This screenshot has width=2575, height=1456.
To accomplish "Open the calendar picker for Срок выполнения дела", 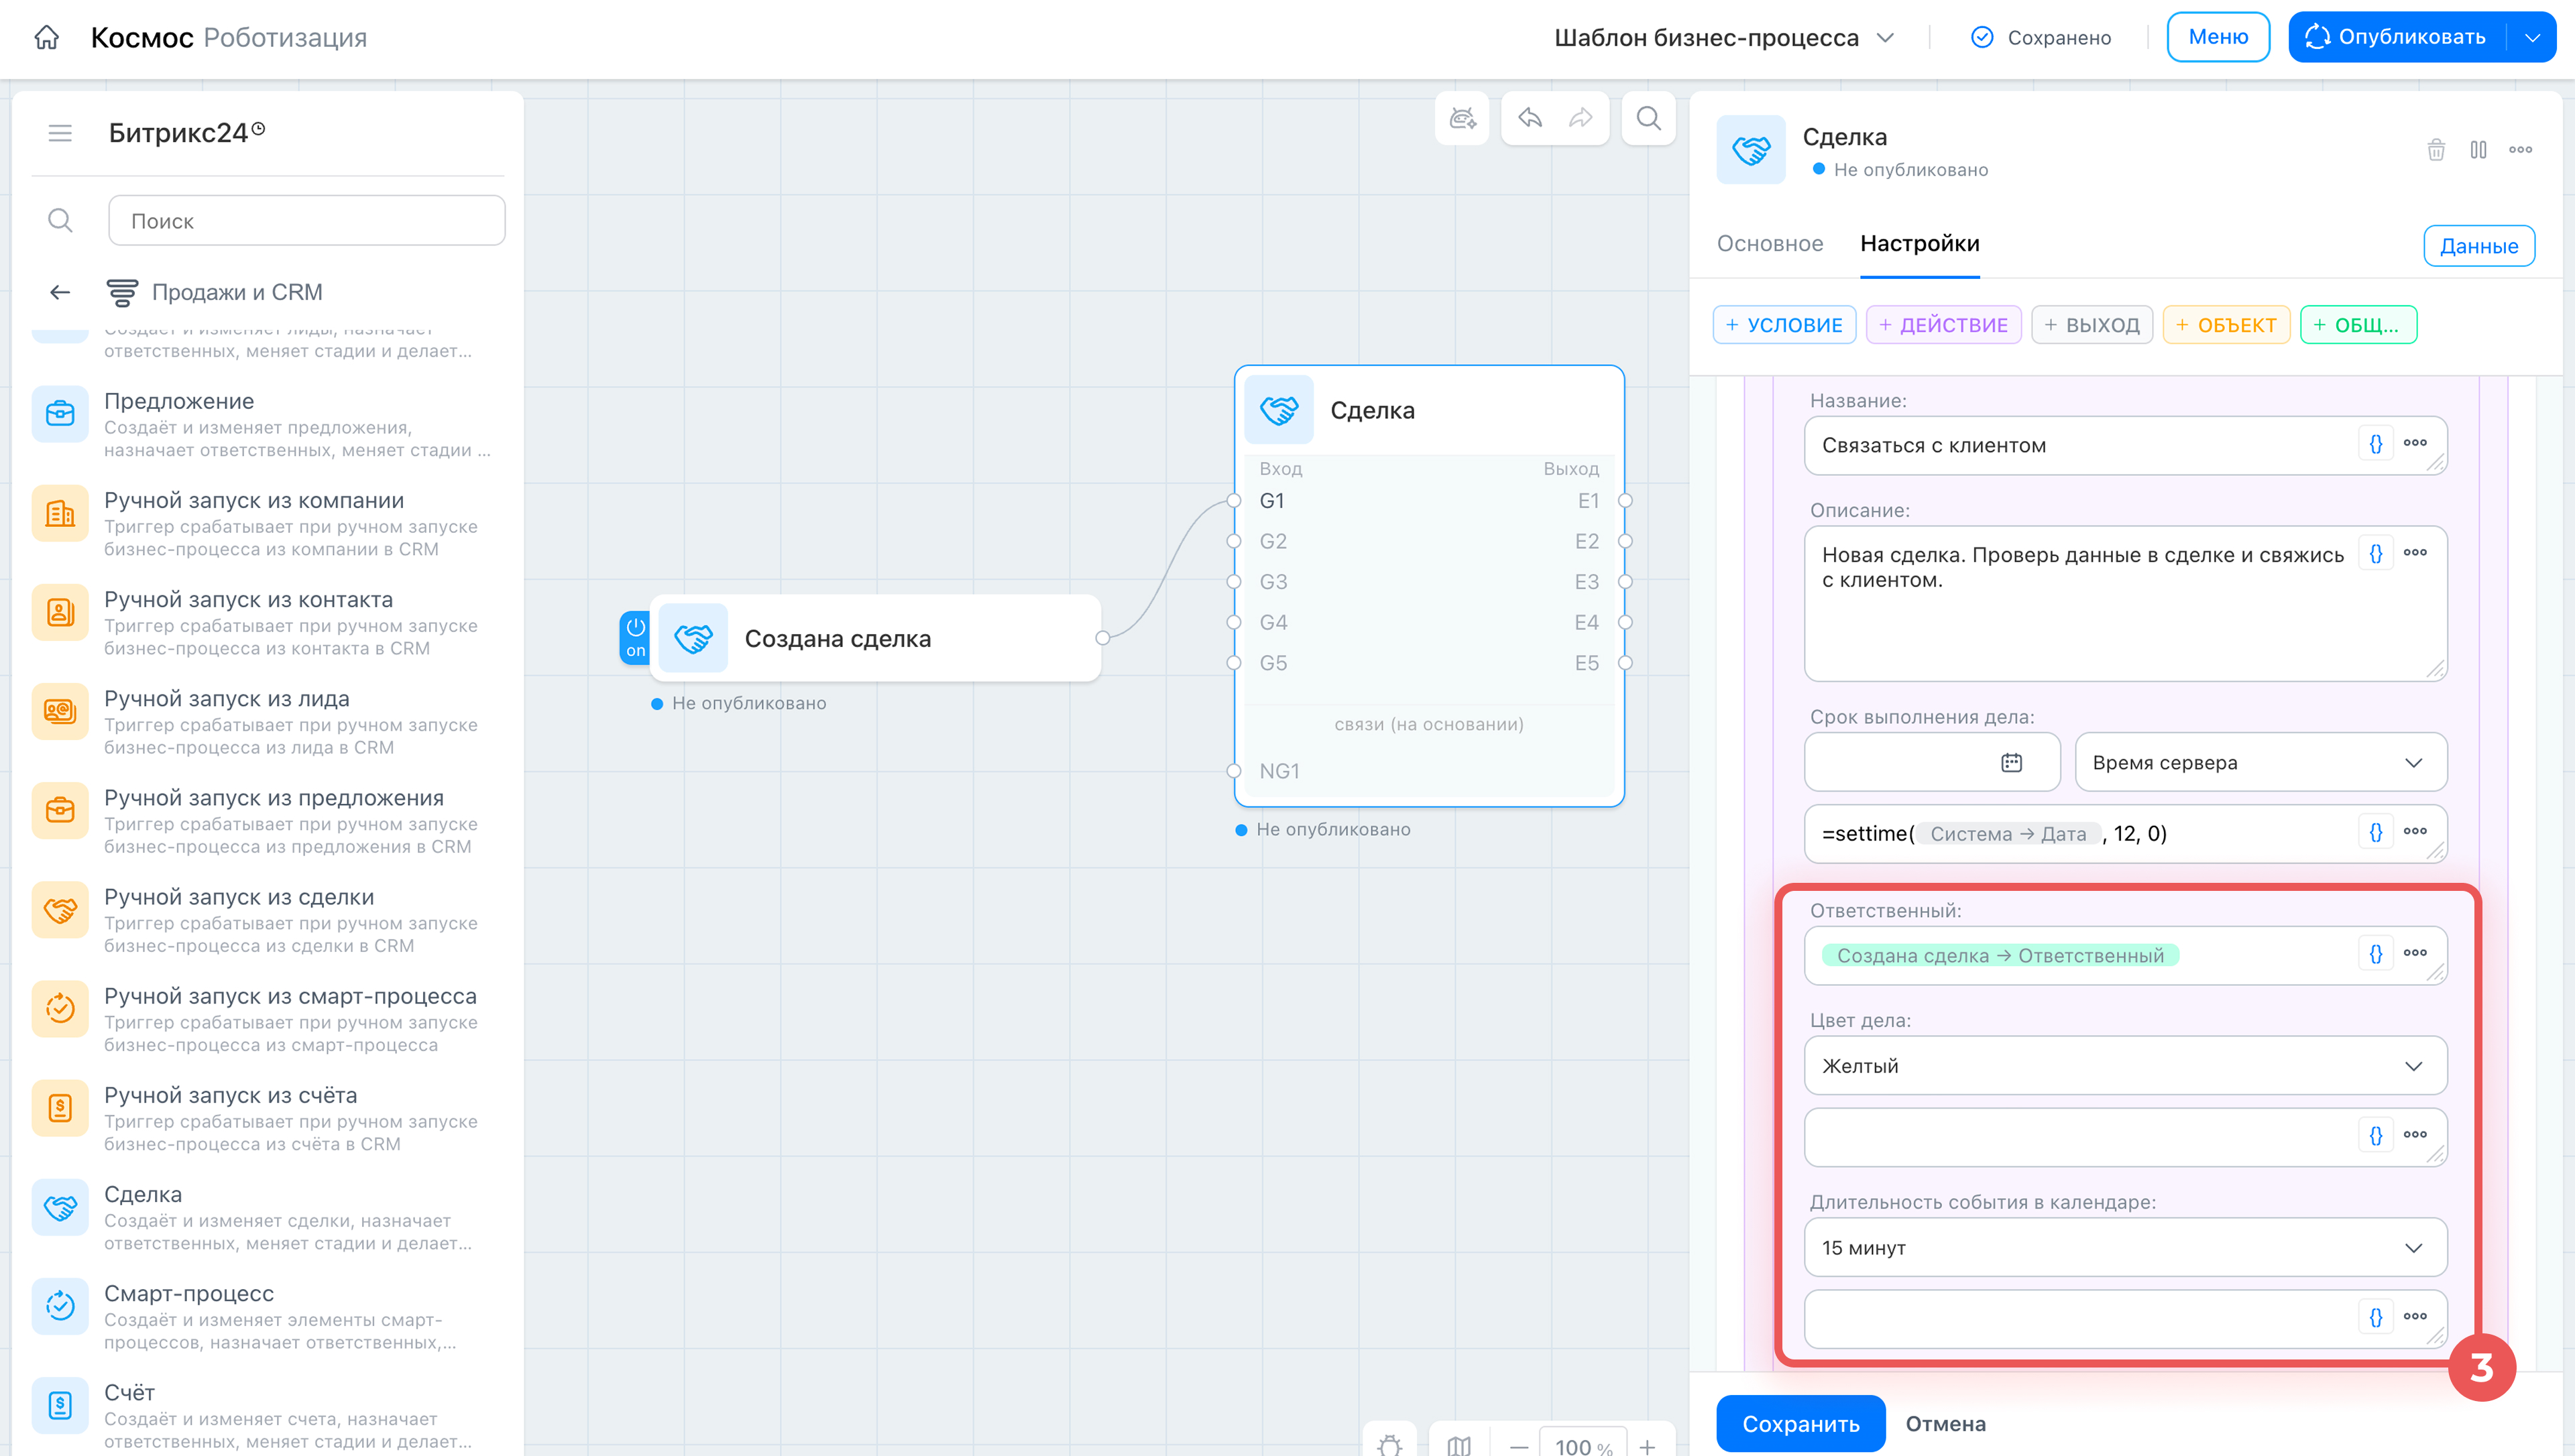I will (2012, 762).
